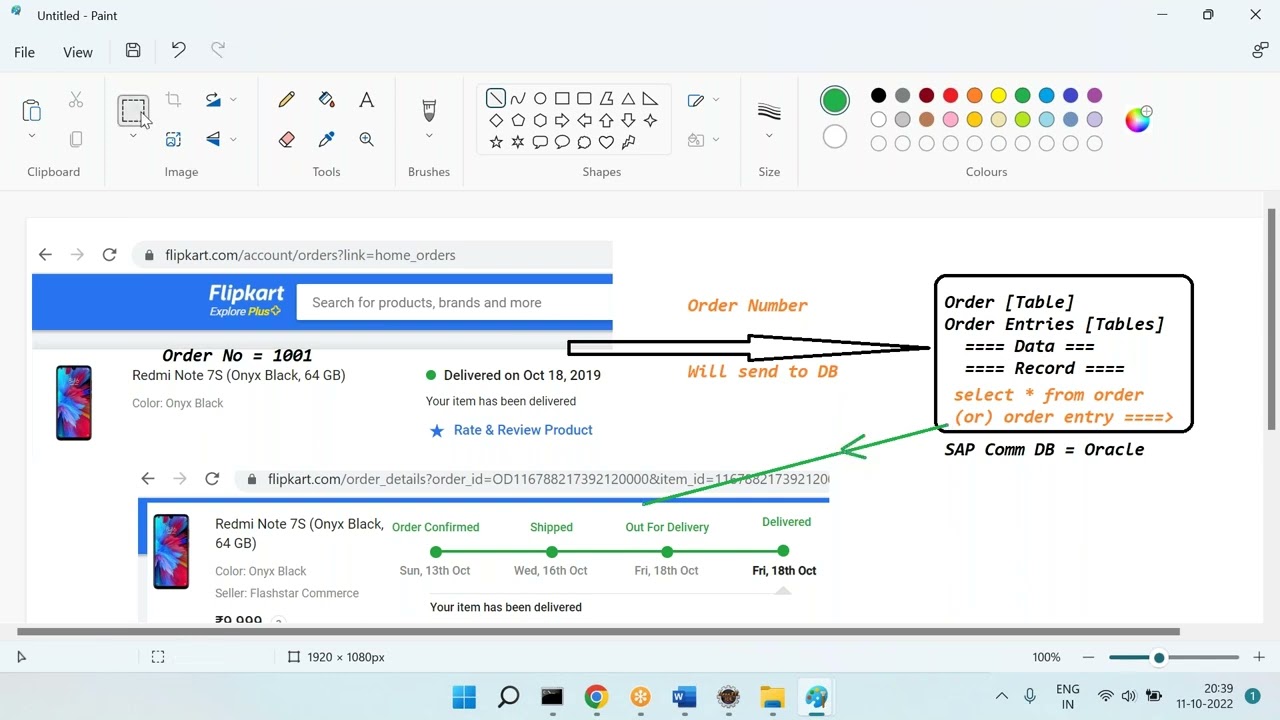This screenshot has height=720, width=1280.
Task: Expand the Brushes dropdown chevron
Action: coord(429,136)
